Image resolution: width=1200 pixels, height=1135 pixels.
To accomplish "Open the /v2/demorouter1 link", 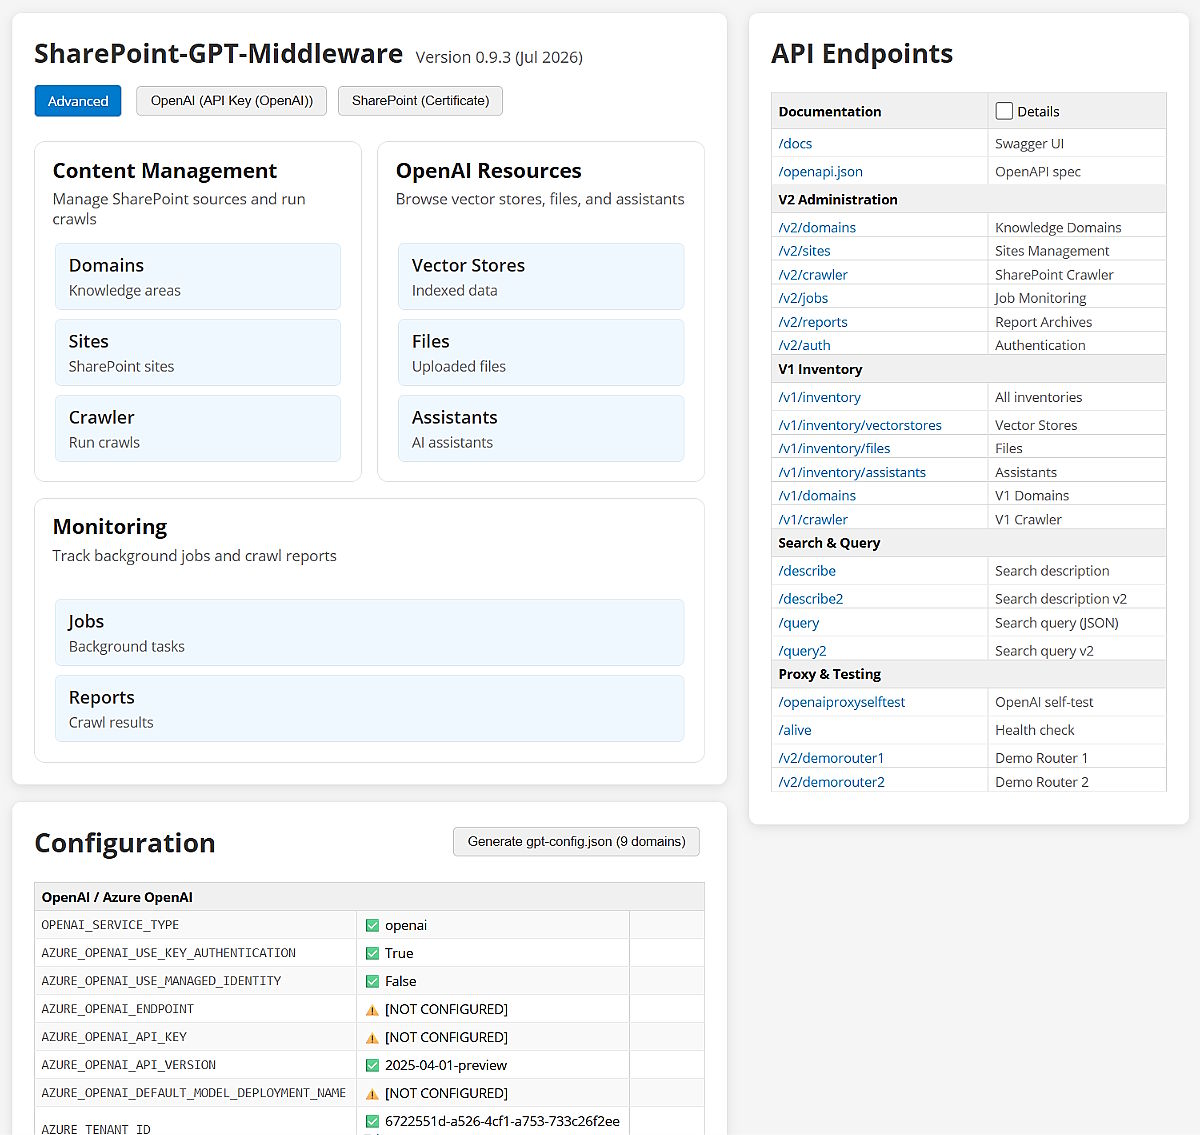I will [831, 758].
